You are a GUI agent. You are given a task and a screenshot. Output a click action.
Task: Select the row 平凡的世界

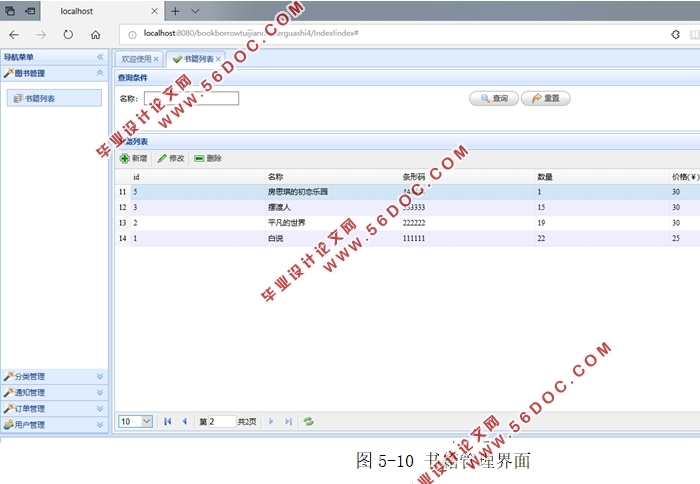[407, 223]
